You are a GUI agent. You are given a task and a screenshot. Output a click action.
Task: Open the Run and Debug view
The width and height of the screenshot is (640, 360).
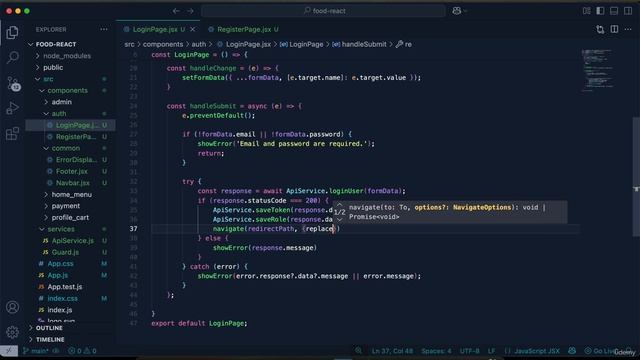(13, 108)
